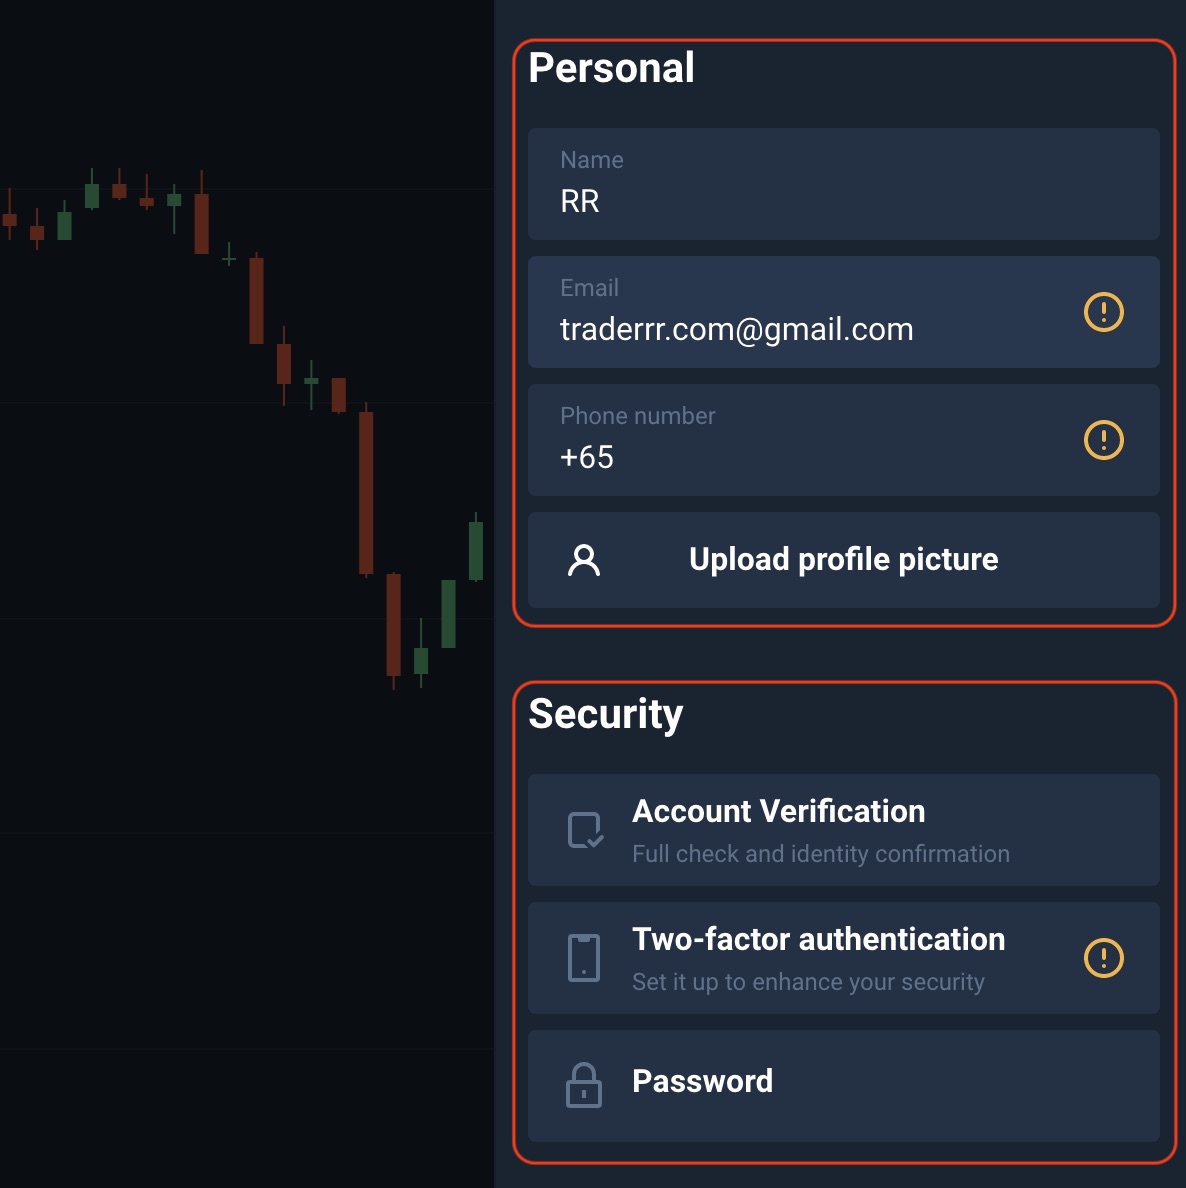Open the Password settings row
Screen dimensions: 1186x1188
843,1085
